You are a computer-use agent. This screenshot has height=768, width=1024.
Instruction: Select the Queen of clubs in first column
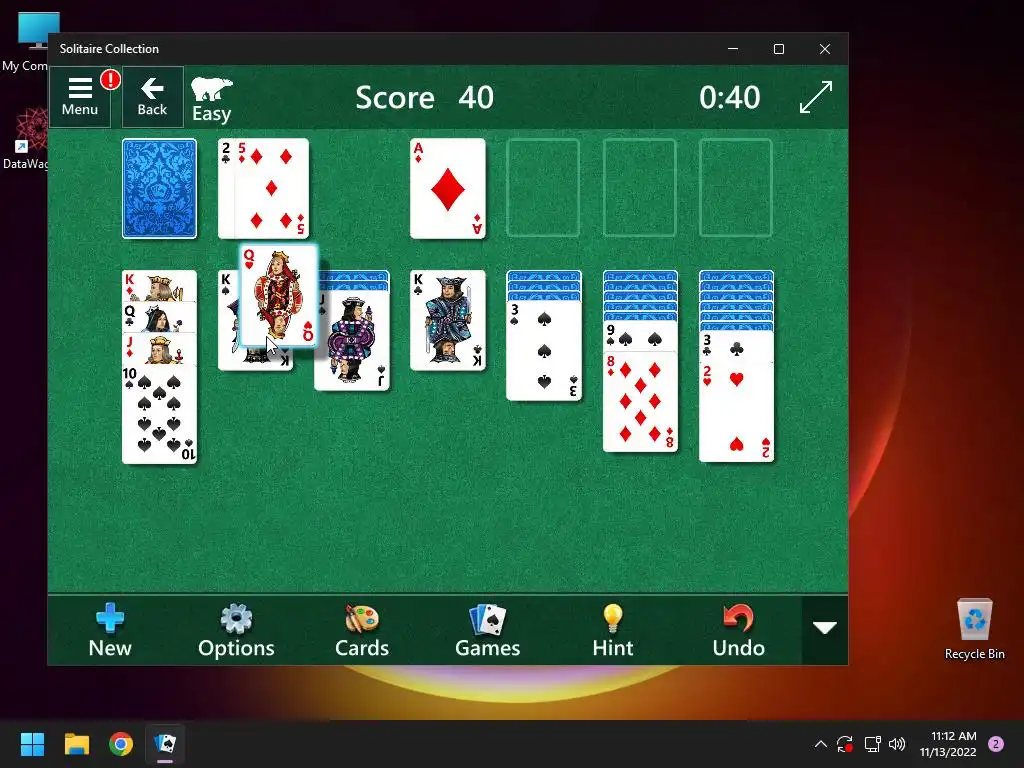tap(159, 317)
